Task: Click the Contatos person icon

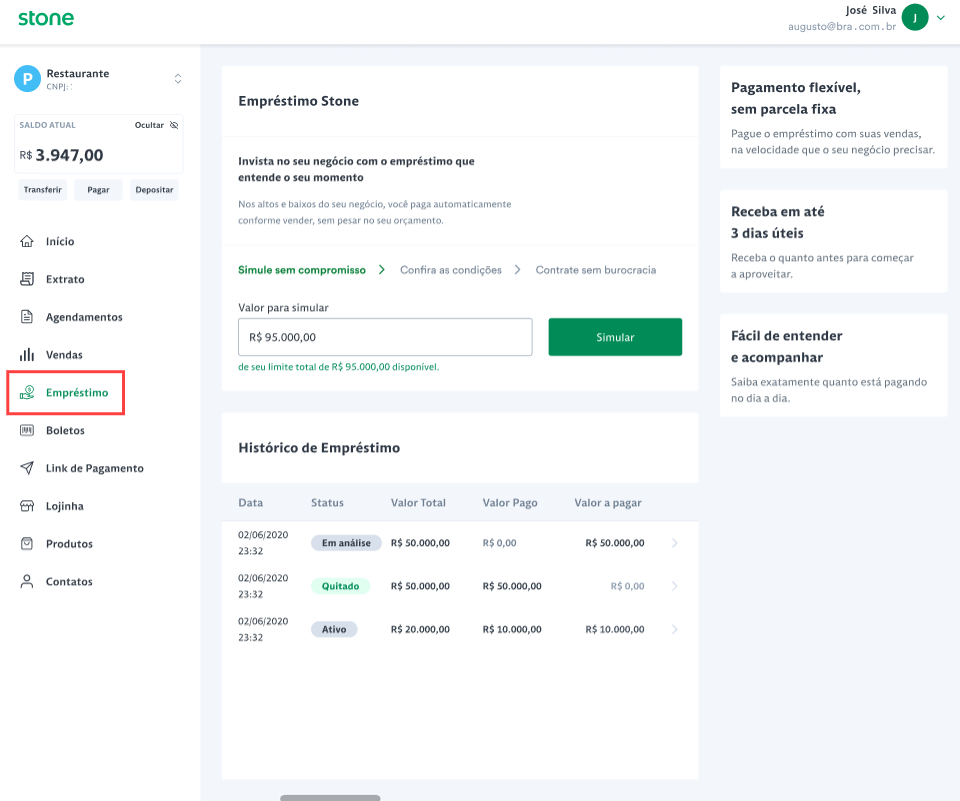Action: coord(27,581)
